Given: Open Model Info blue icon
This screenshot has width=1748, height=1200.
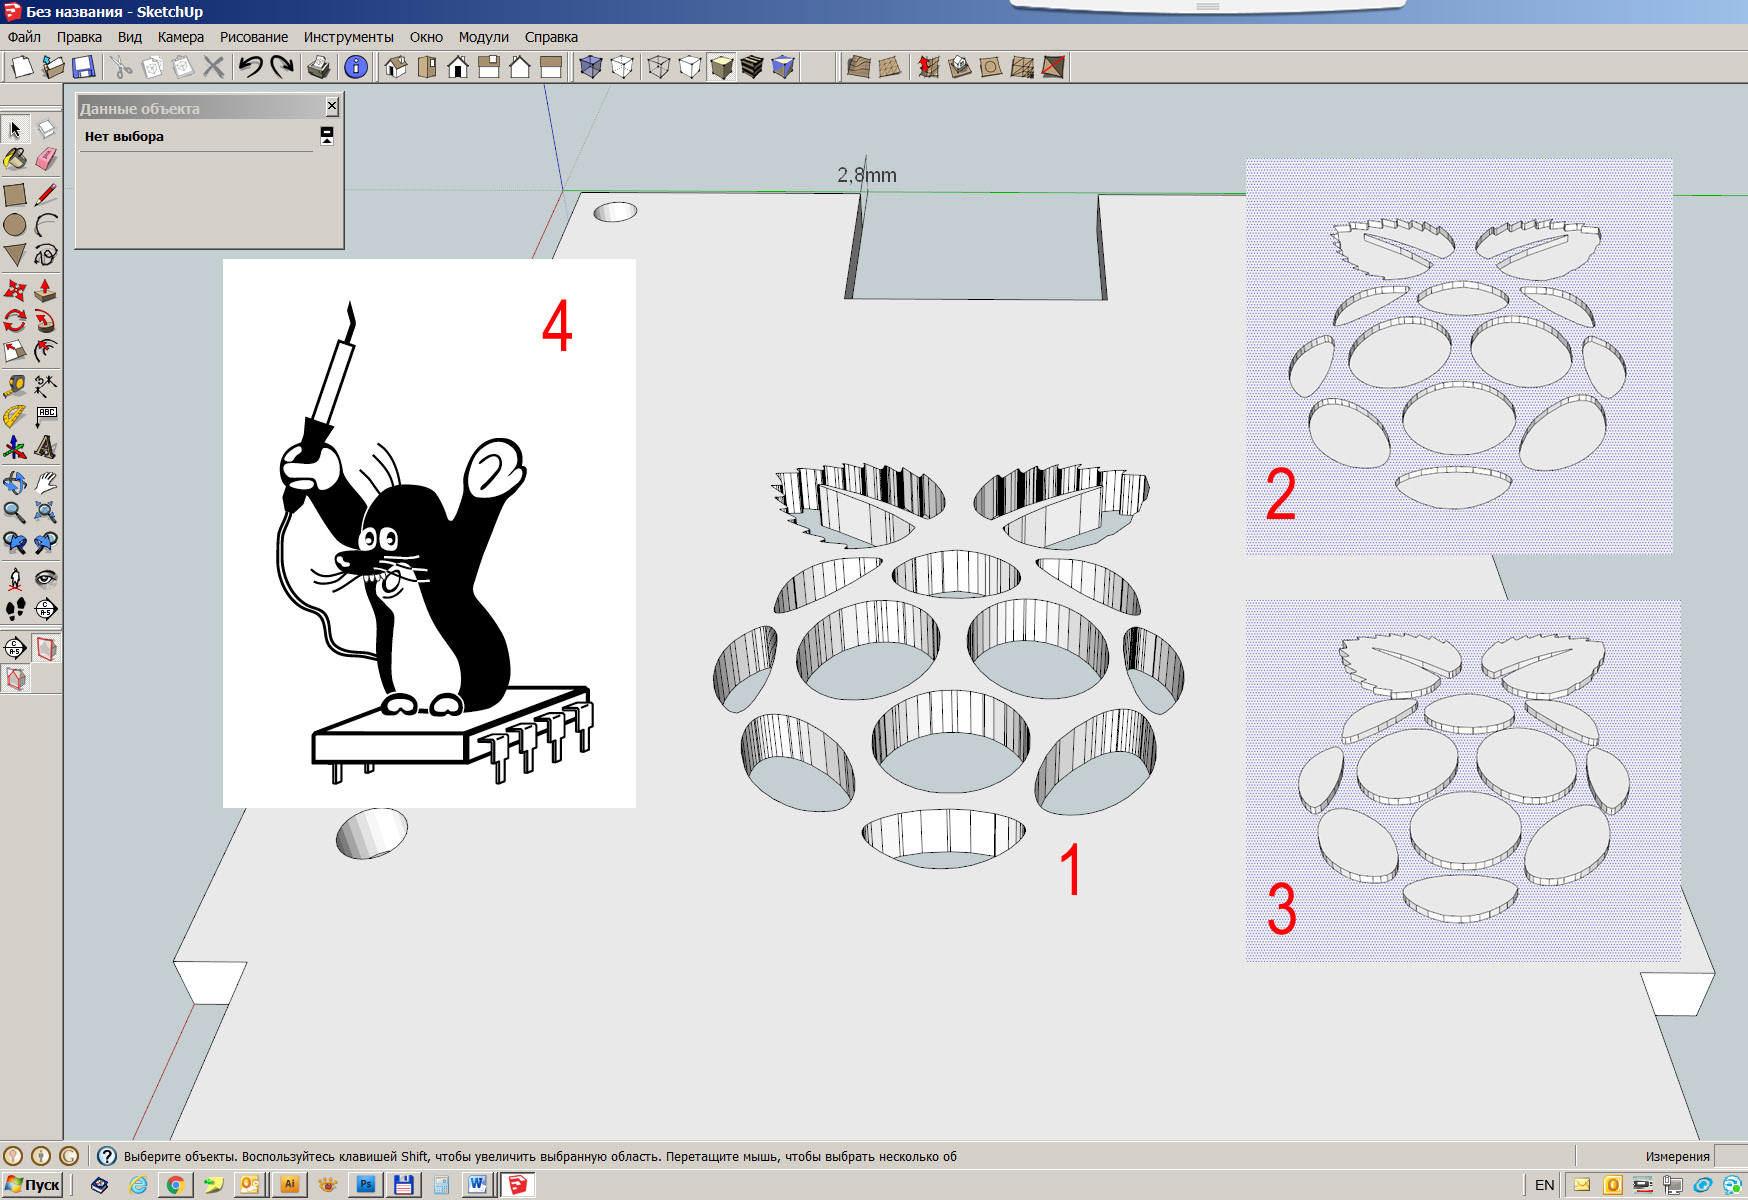Looking at the screenshot, I should (356, 67).
